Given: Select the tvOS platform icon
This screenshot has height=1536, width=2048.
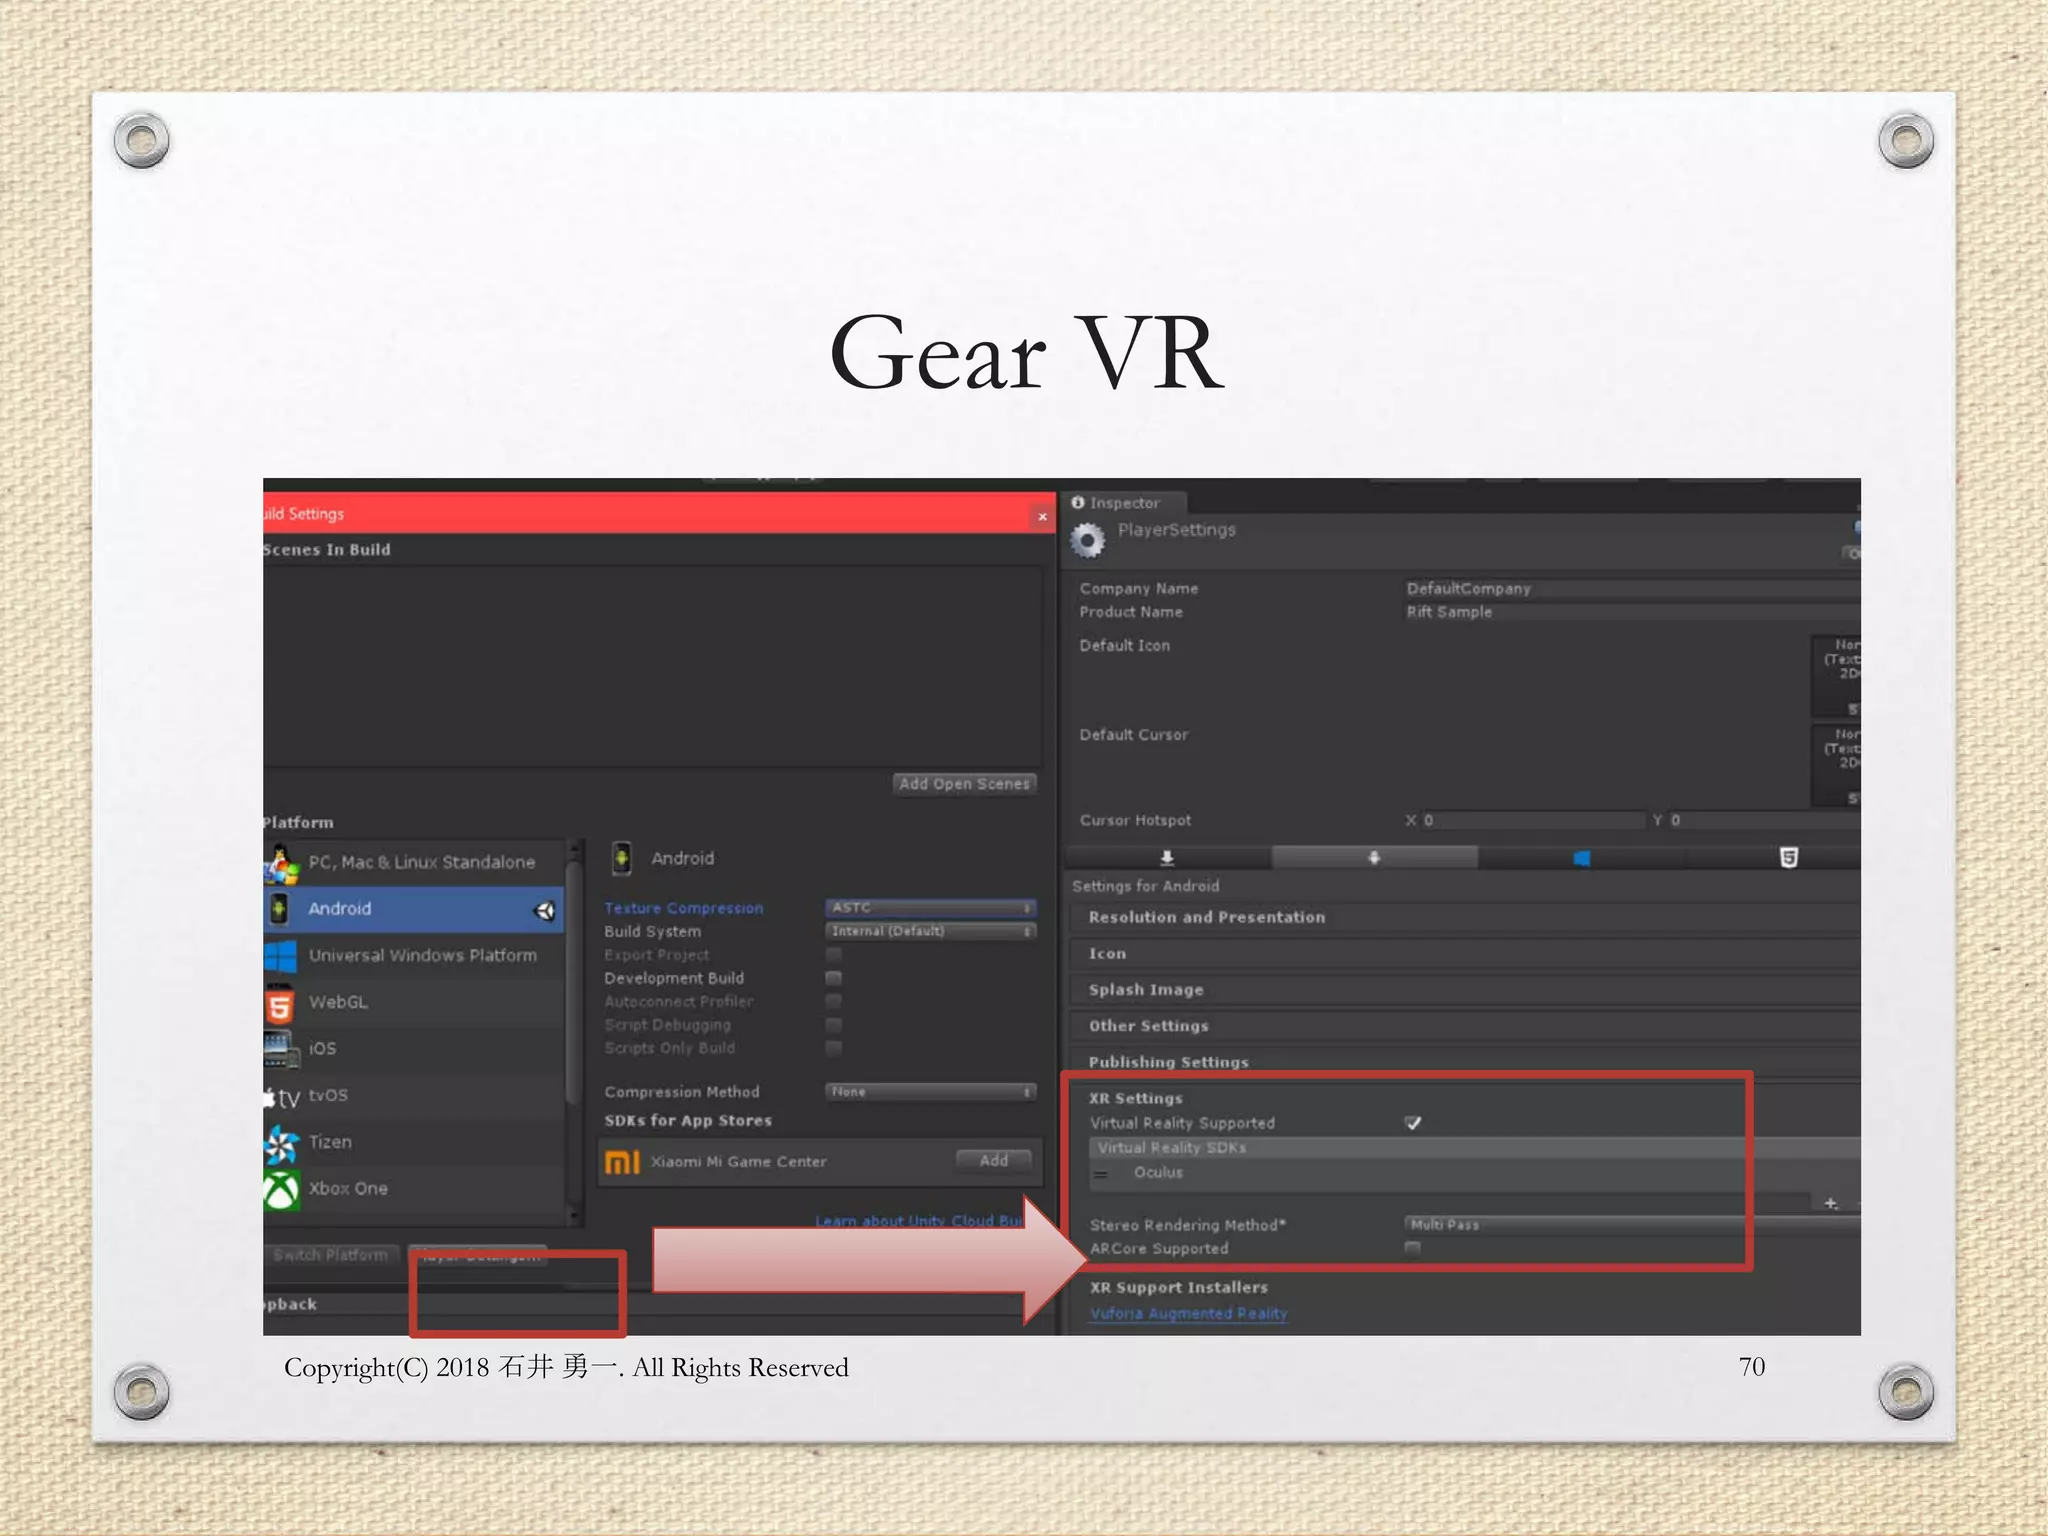Looking at the screenshot, I should coord(282,1097).
